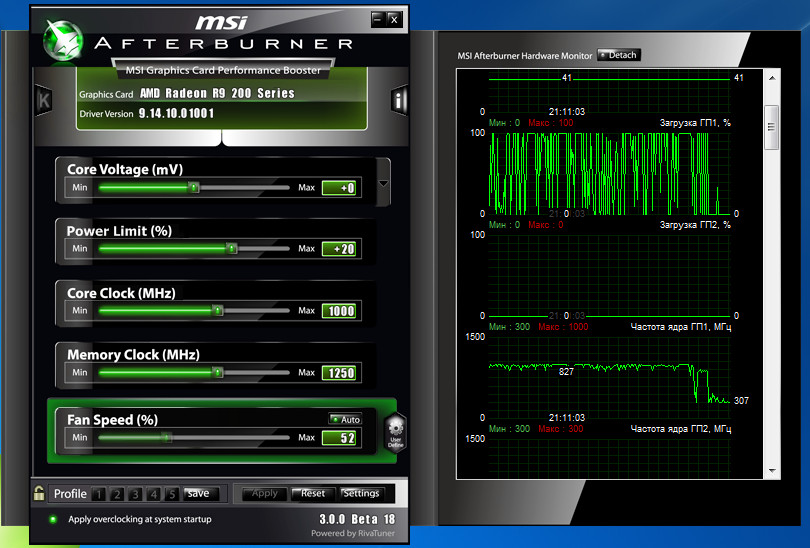Image resolution: width=810 pixels, height=548 pixels.
Task: Click the monitor scrollbar down arrow
Action: tap(772, 471)
